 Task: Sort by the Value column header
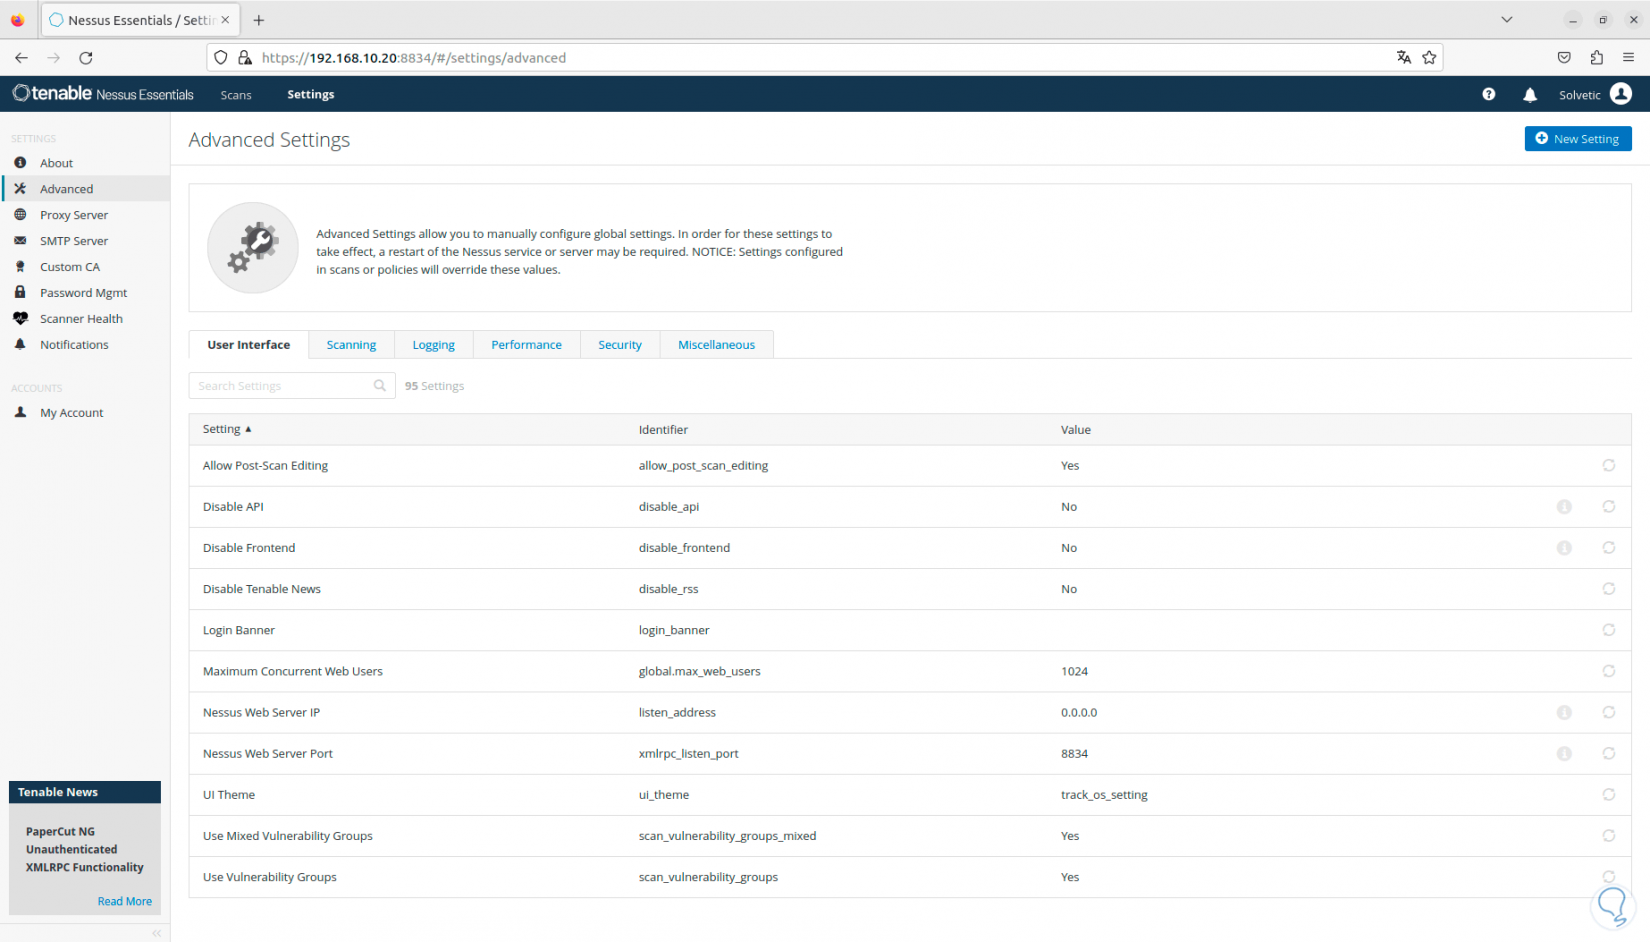click(1076, 430)
